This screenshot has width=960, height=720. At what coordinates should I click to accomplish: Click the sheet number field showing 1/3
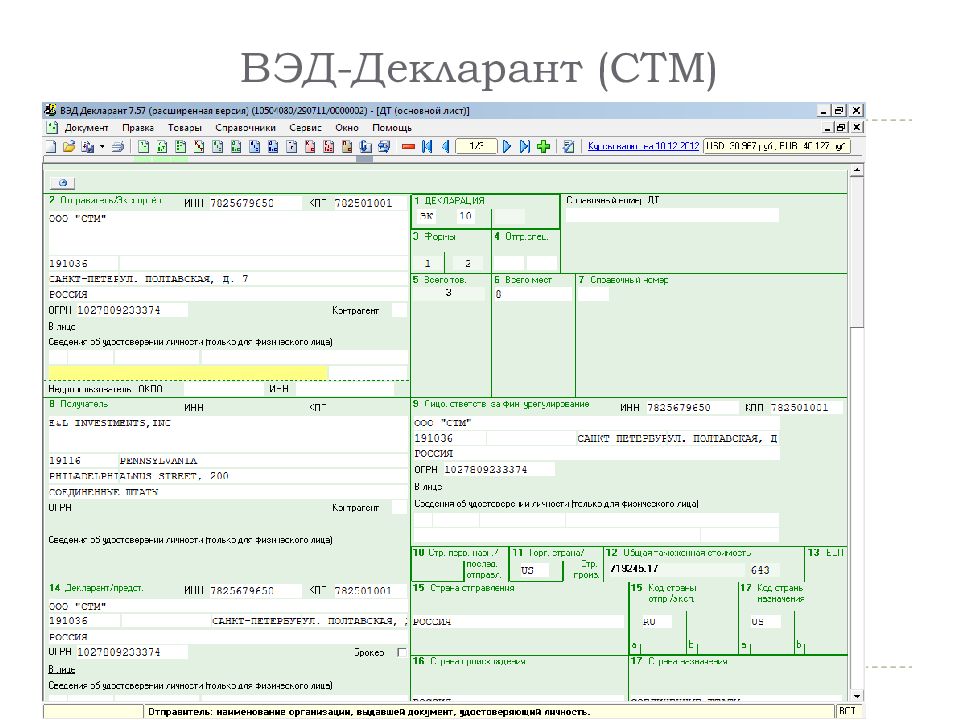pos(476,146)
